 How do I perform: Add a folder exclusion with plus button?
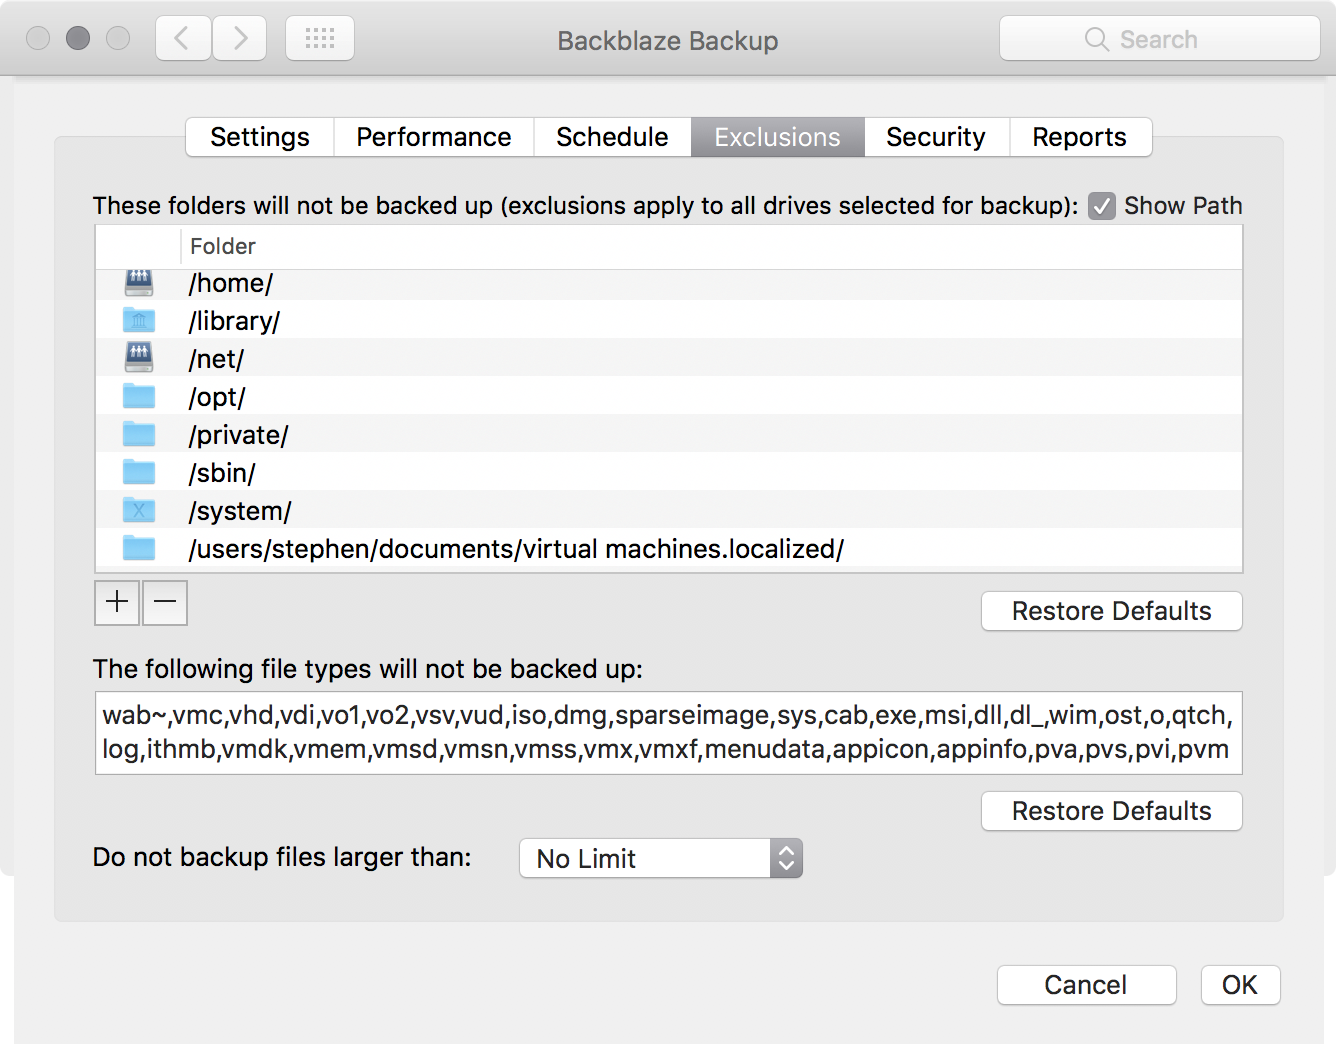click(x=117, y=602)
